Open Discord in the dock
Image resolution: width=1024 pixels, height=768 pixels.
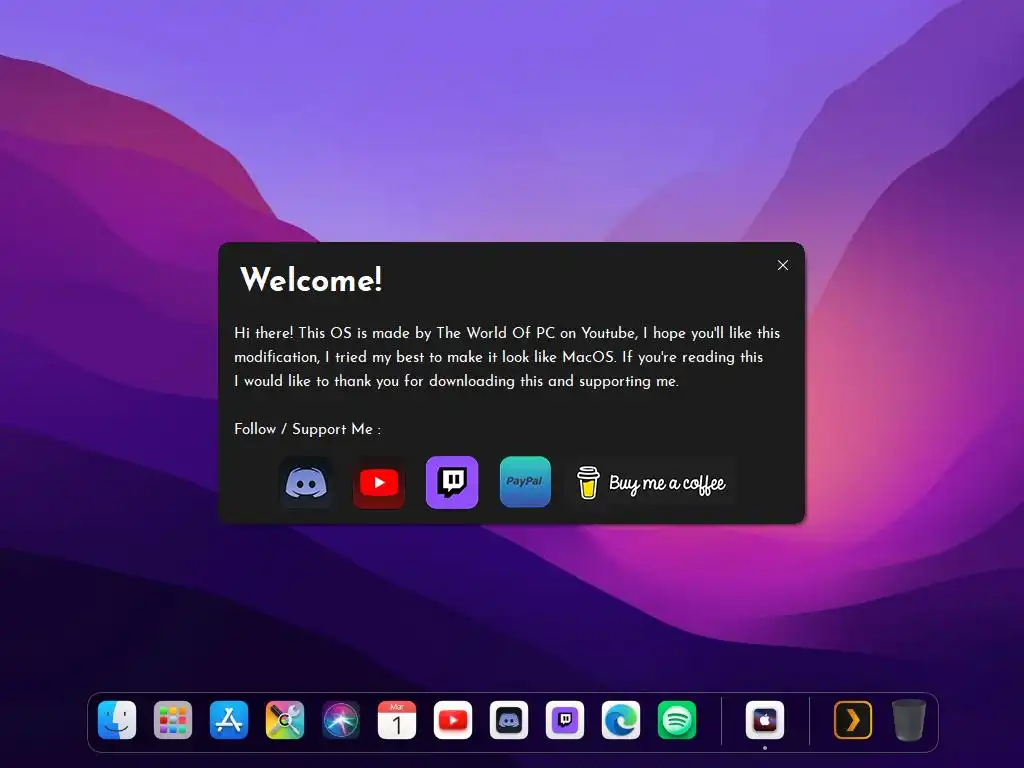click(x=509, y=720)
